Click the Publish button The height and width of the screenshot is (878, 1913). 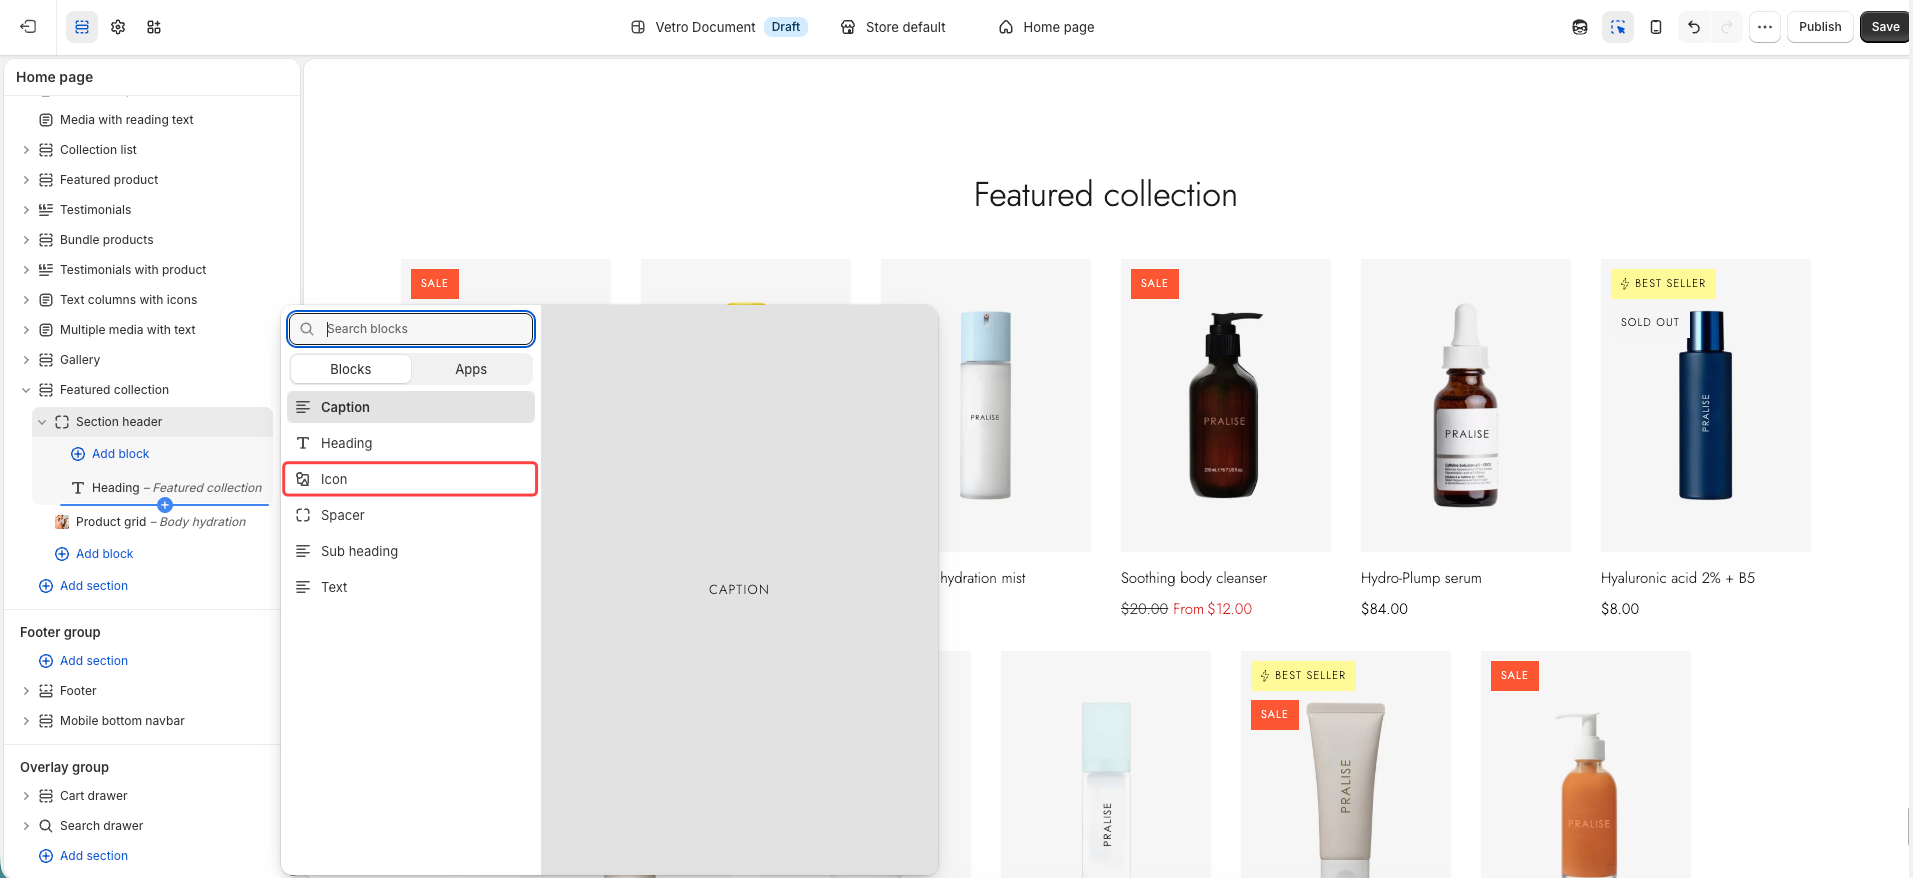click(x=1820, y=27)
